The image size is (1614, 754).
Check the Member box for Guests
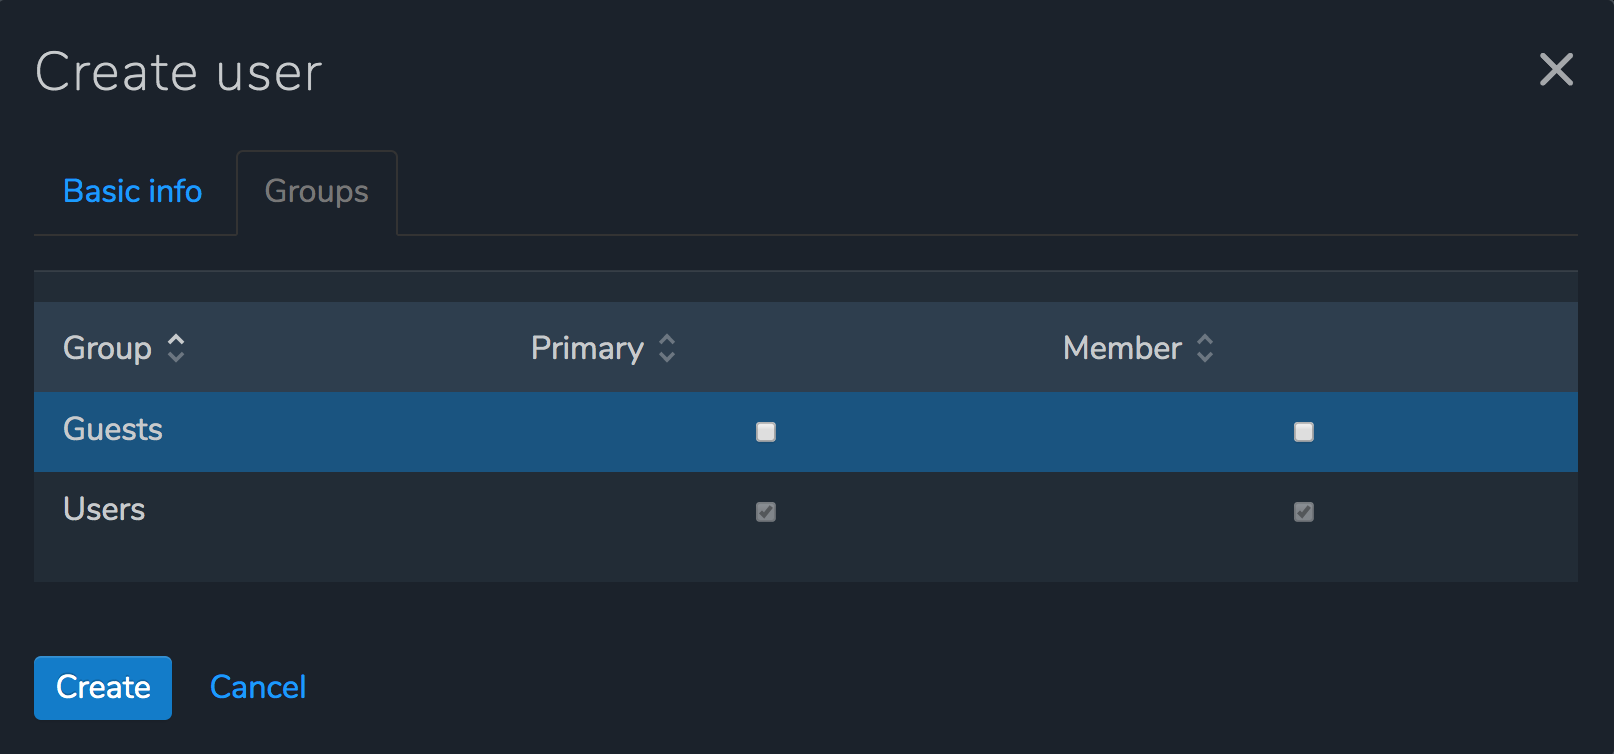(1303, 432)
